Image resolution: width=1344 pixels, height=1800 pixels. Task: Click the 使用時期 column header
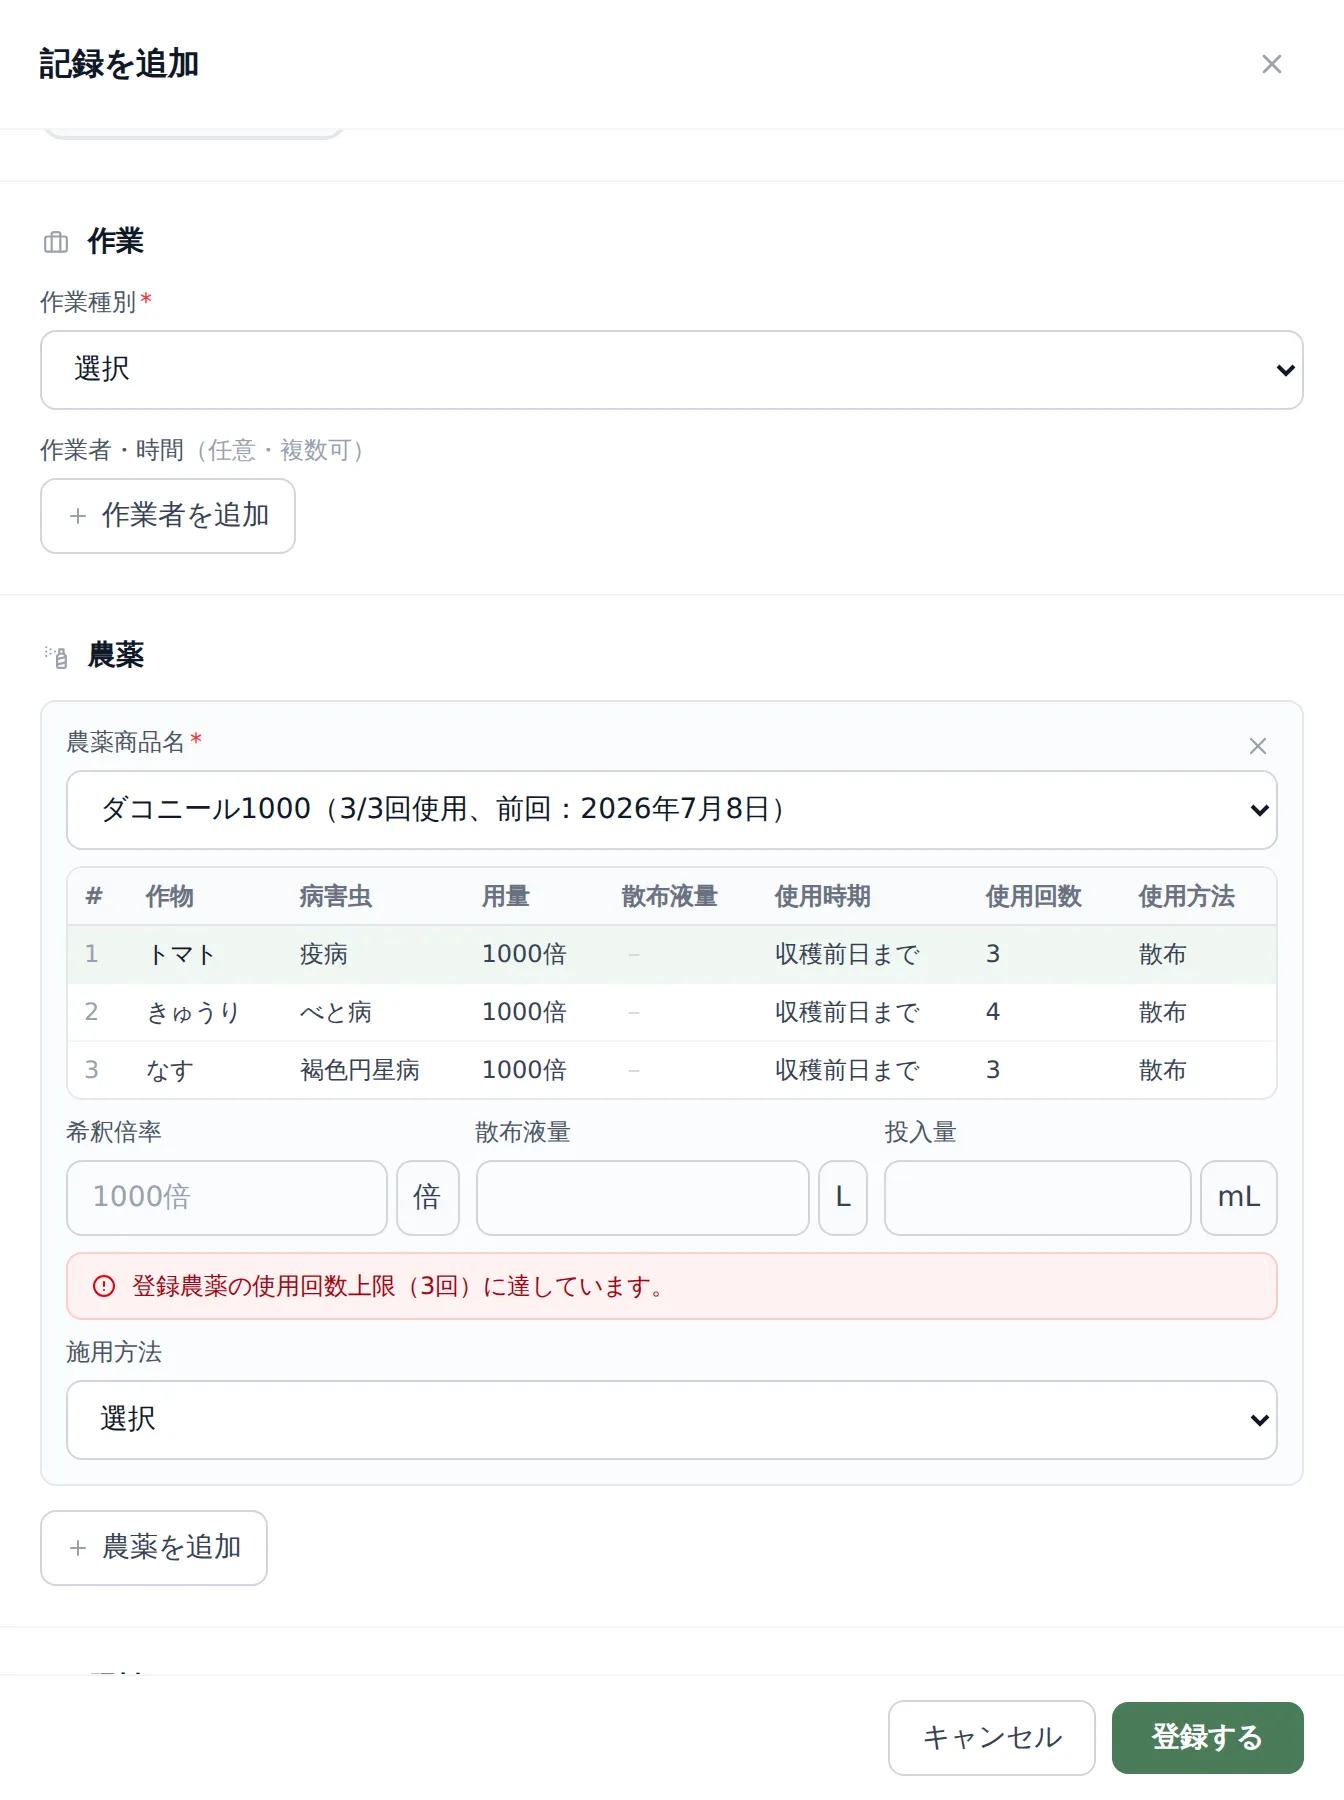[823, 897]
